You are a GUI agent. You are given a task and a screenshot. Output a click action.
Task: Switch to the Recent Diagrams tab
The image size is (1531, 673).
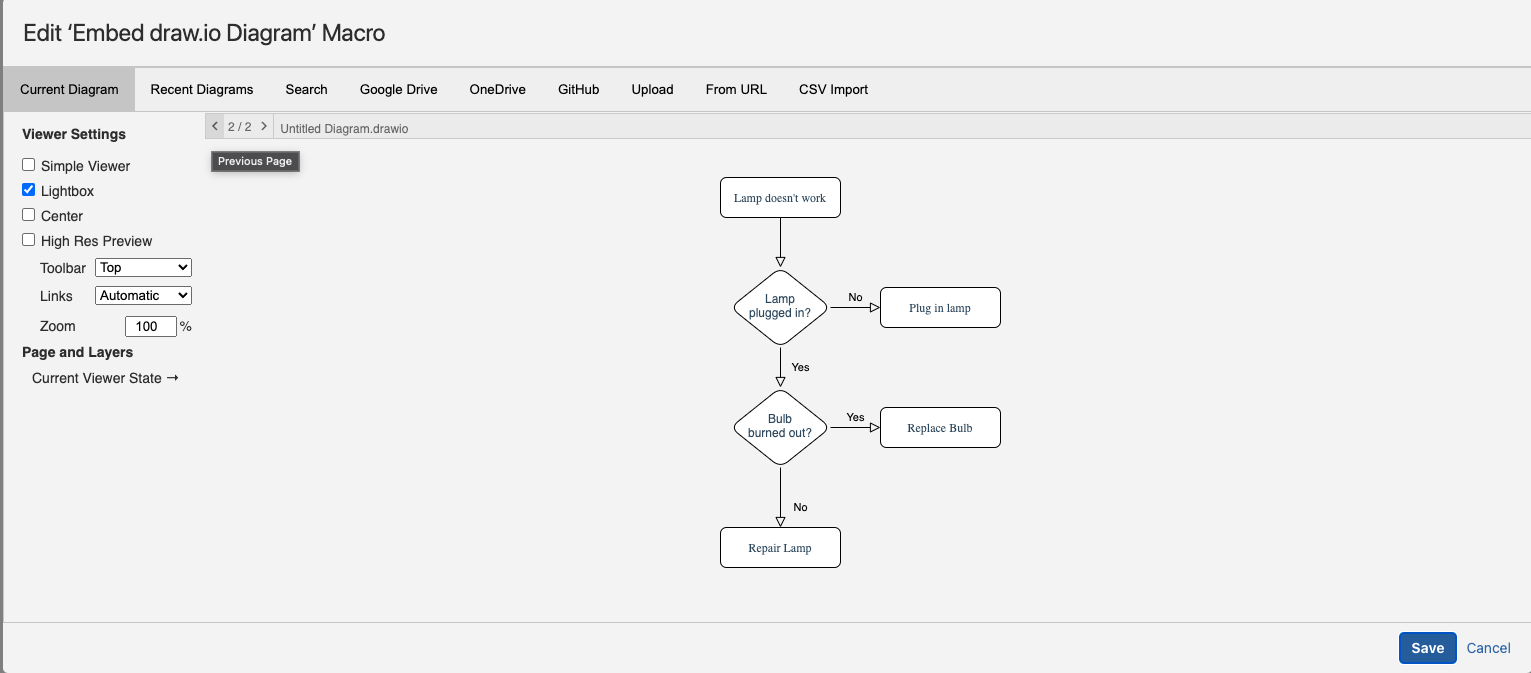pyautogui.click(x=202, y=89)
